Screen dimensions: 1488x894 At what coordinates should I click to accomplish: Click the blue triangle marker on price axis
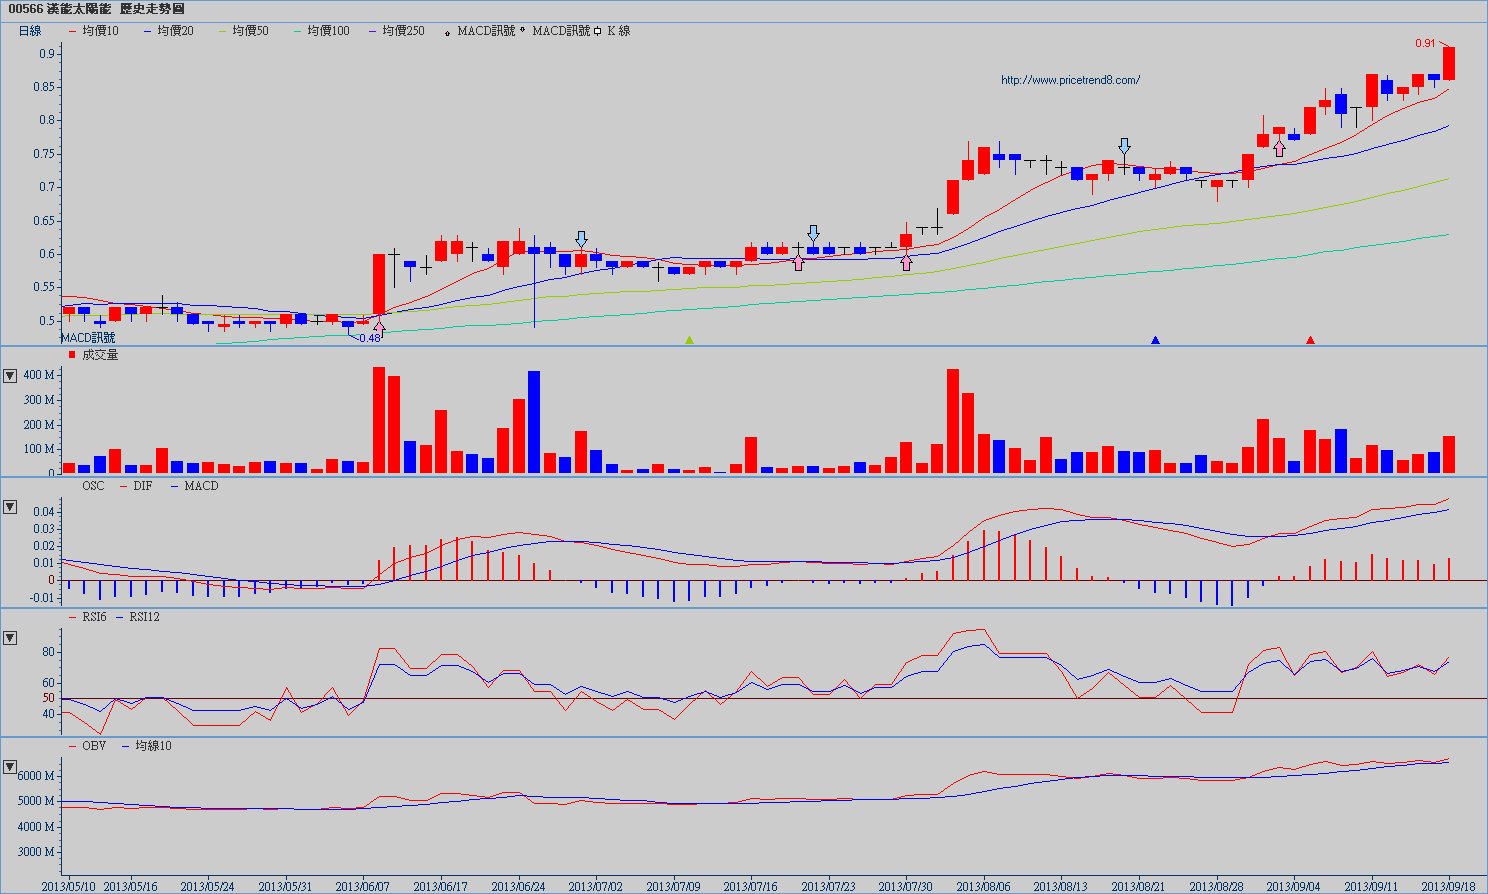pos(1155,341)
